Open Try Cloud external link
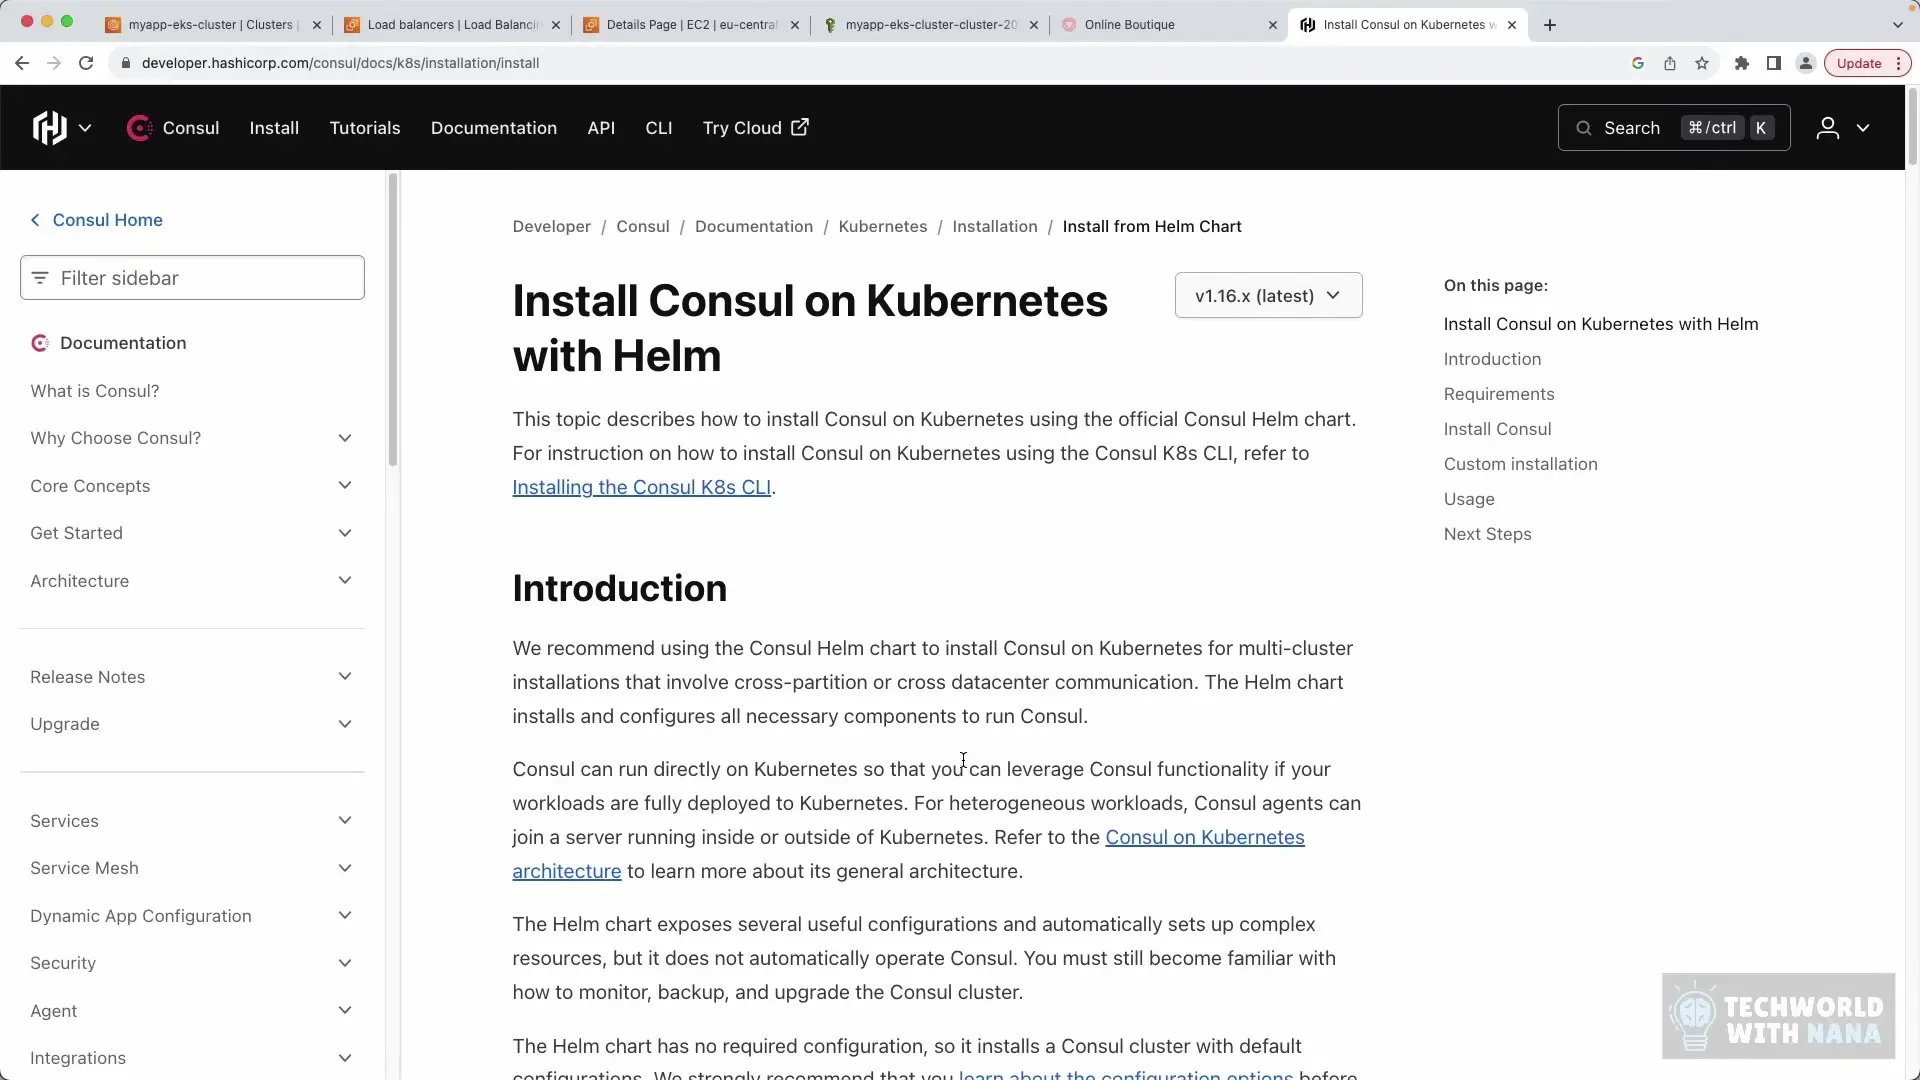The width and height of the screenshot is (1920, 1080). tap(756, 128)
